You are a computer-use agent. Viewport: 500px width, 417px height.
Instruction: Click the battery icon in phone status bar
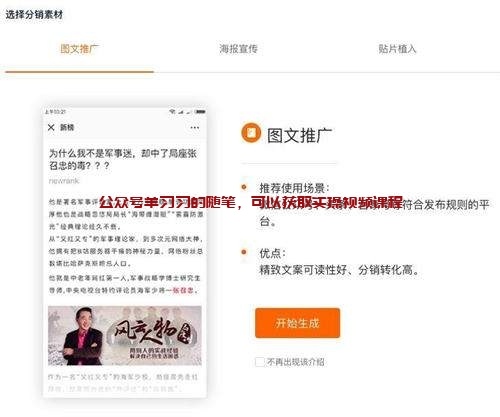pyautogui.click(x=200, y=112)
